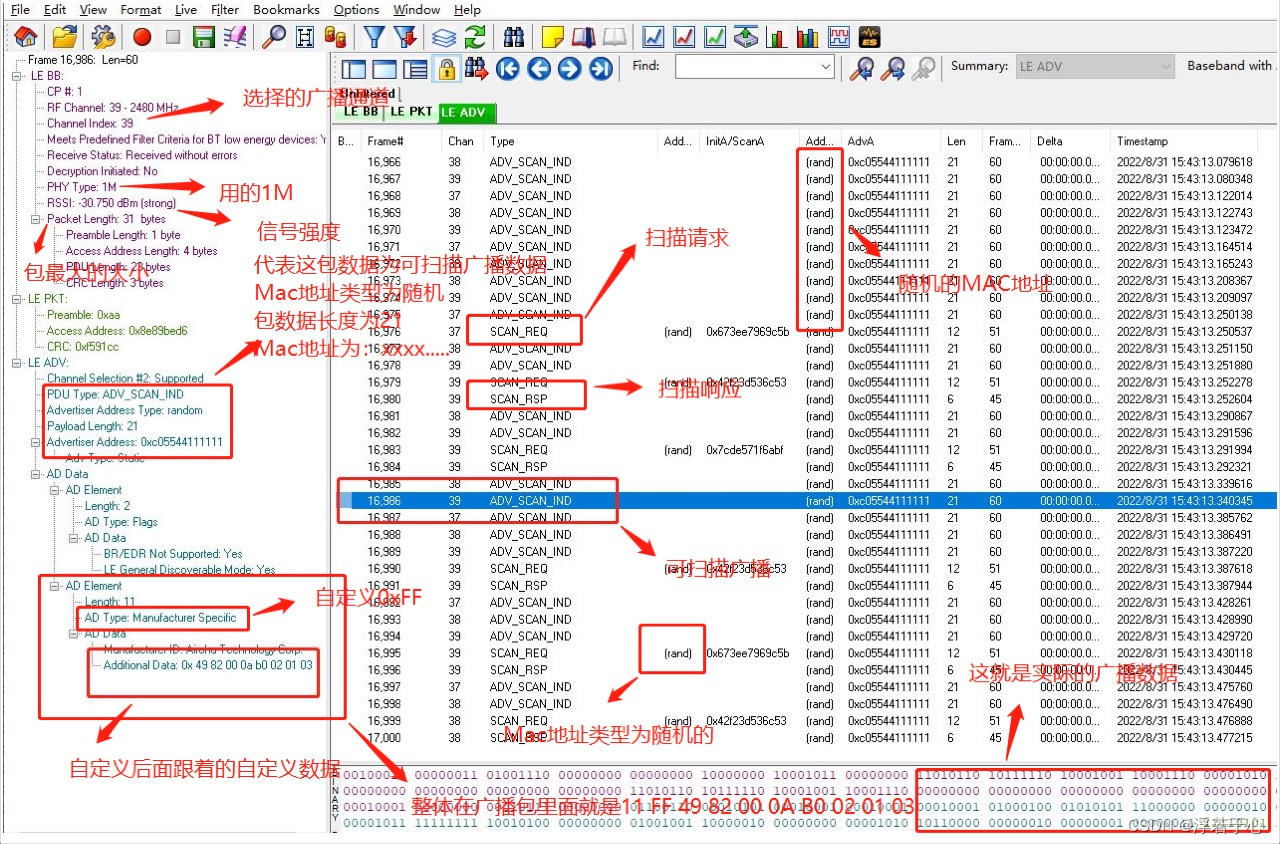Click the yellow sticky note icon
The height and width of the screenshot is (844, 1280).
coord(553,37)
